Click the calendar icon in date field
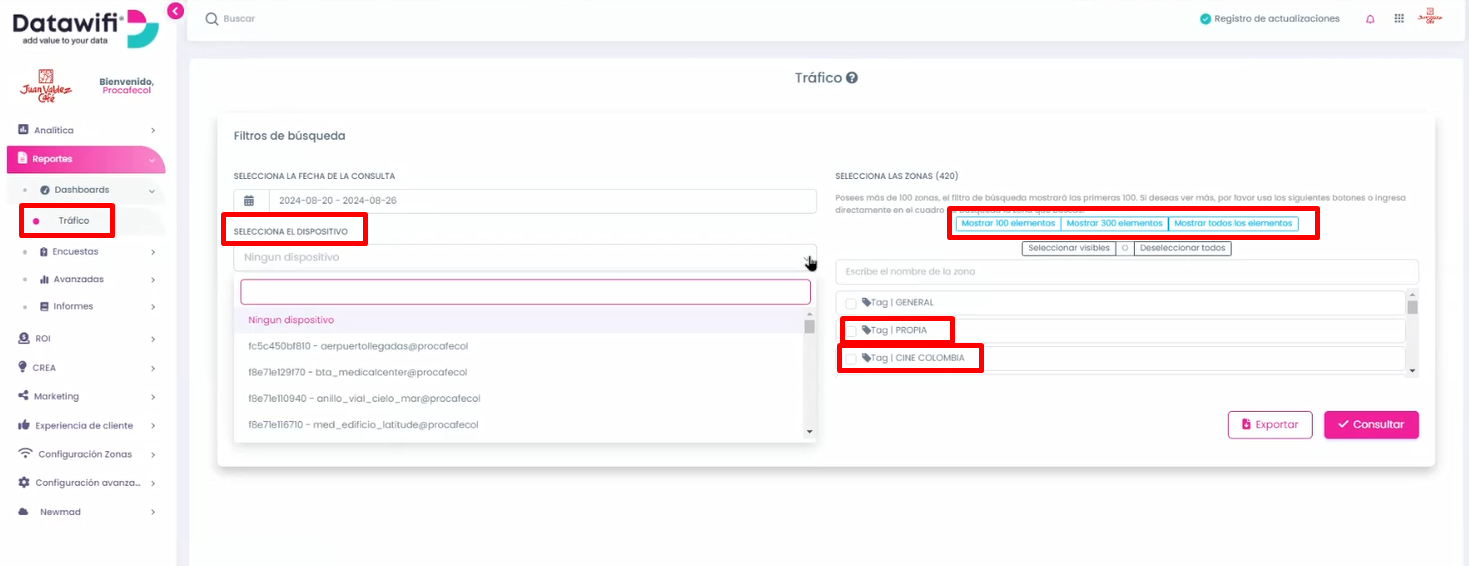This screenshot has height=566, width=1469. click(x=249, y=200)
